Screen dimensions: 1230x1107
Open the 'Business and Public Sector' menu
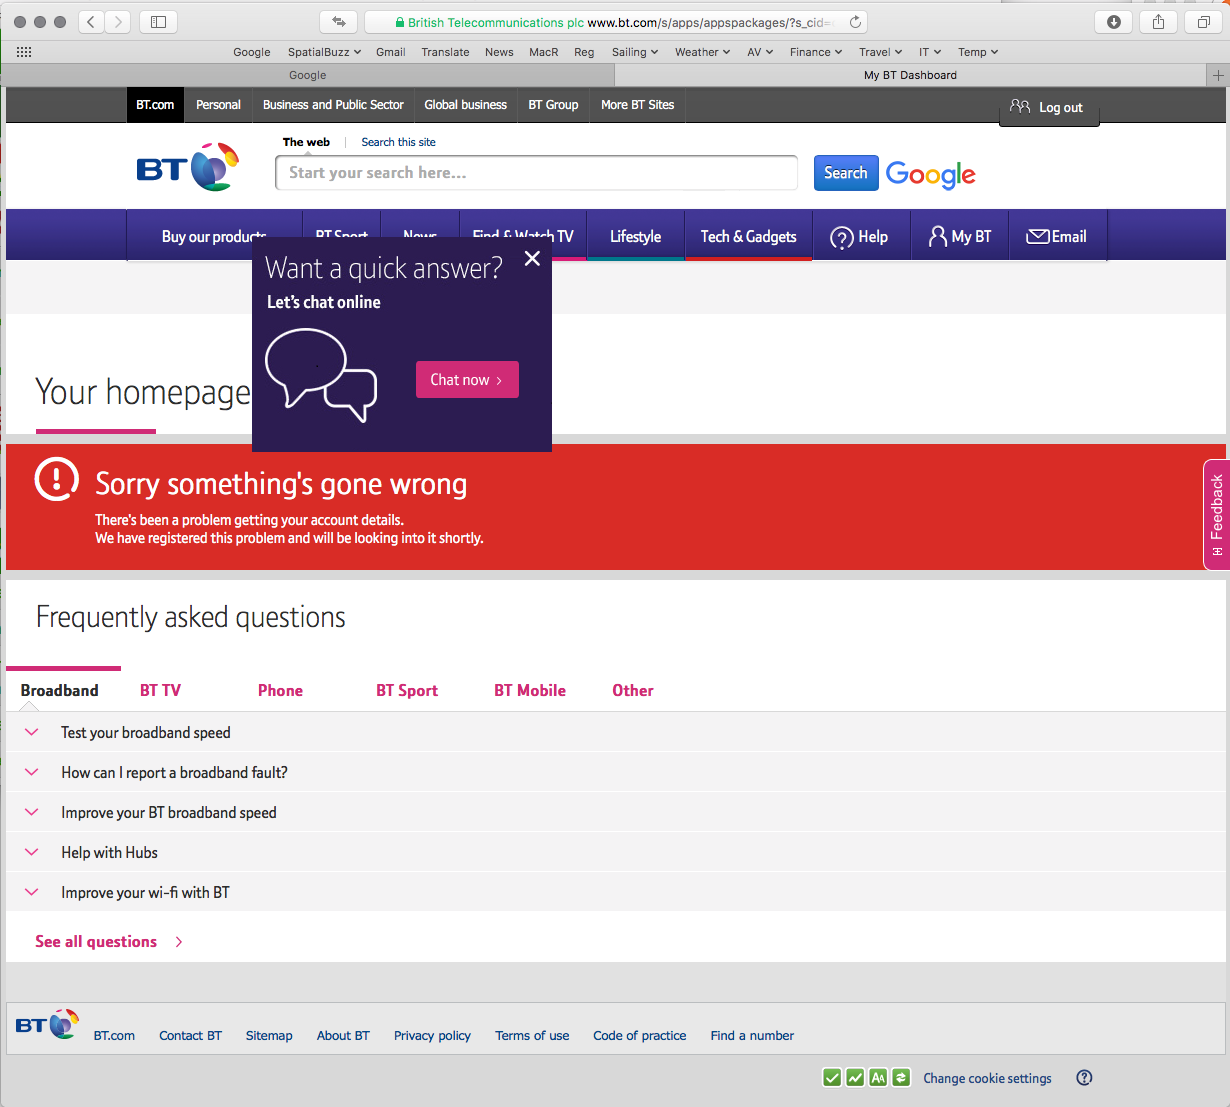pos(333,104)
